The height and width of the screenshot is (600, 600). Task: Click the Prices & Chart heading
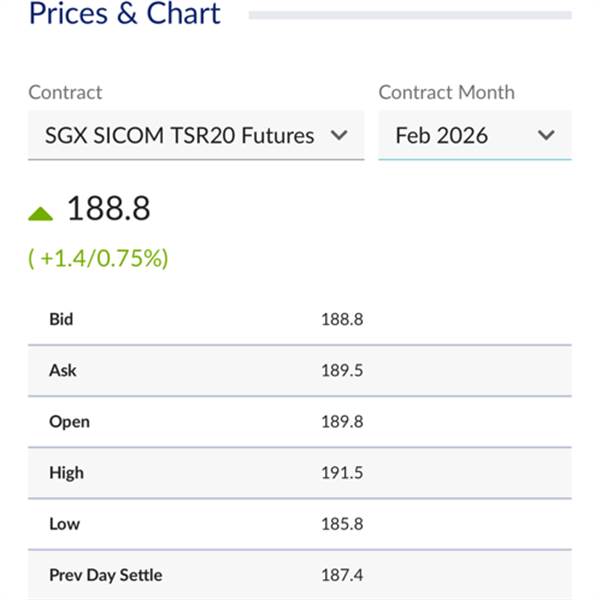coord(125,14)
